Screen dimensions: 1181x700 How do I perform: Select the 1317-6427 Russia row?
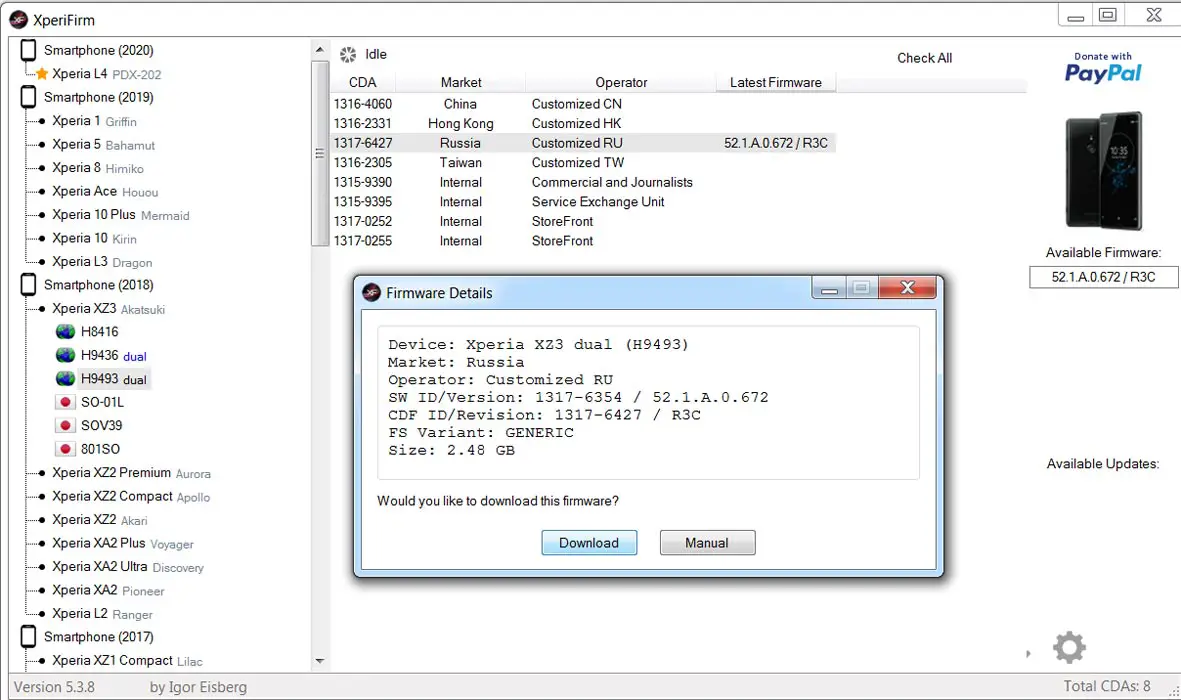click(x=583, y=143)
